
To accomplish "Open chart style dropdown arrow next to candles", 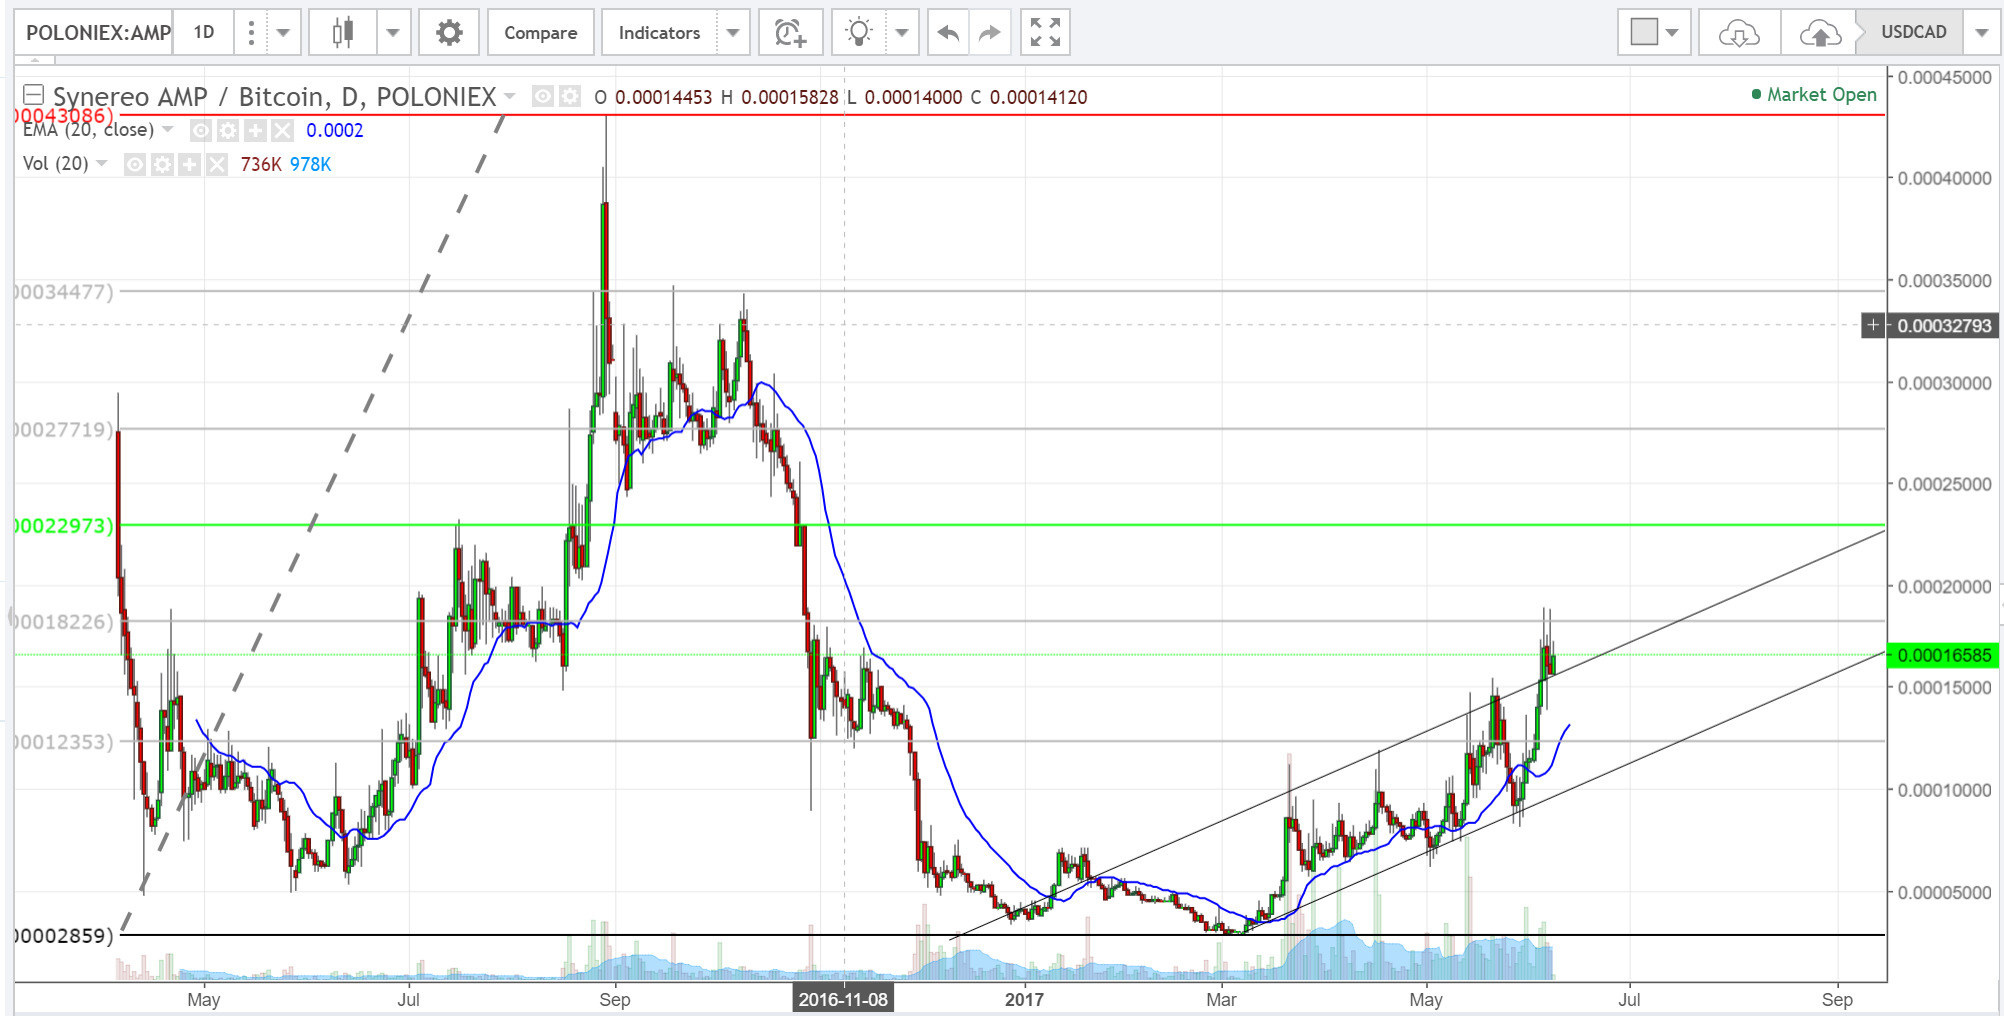I will coord(393,33).
